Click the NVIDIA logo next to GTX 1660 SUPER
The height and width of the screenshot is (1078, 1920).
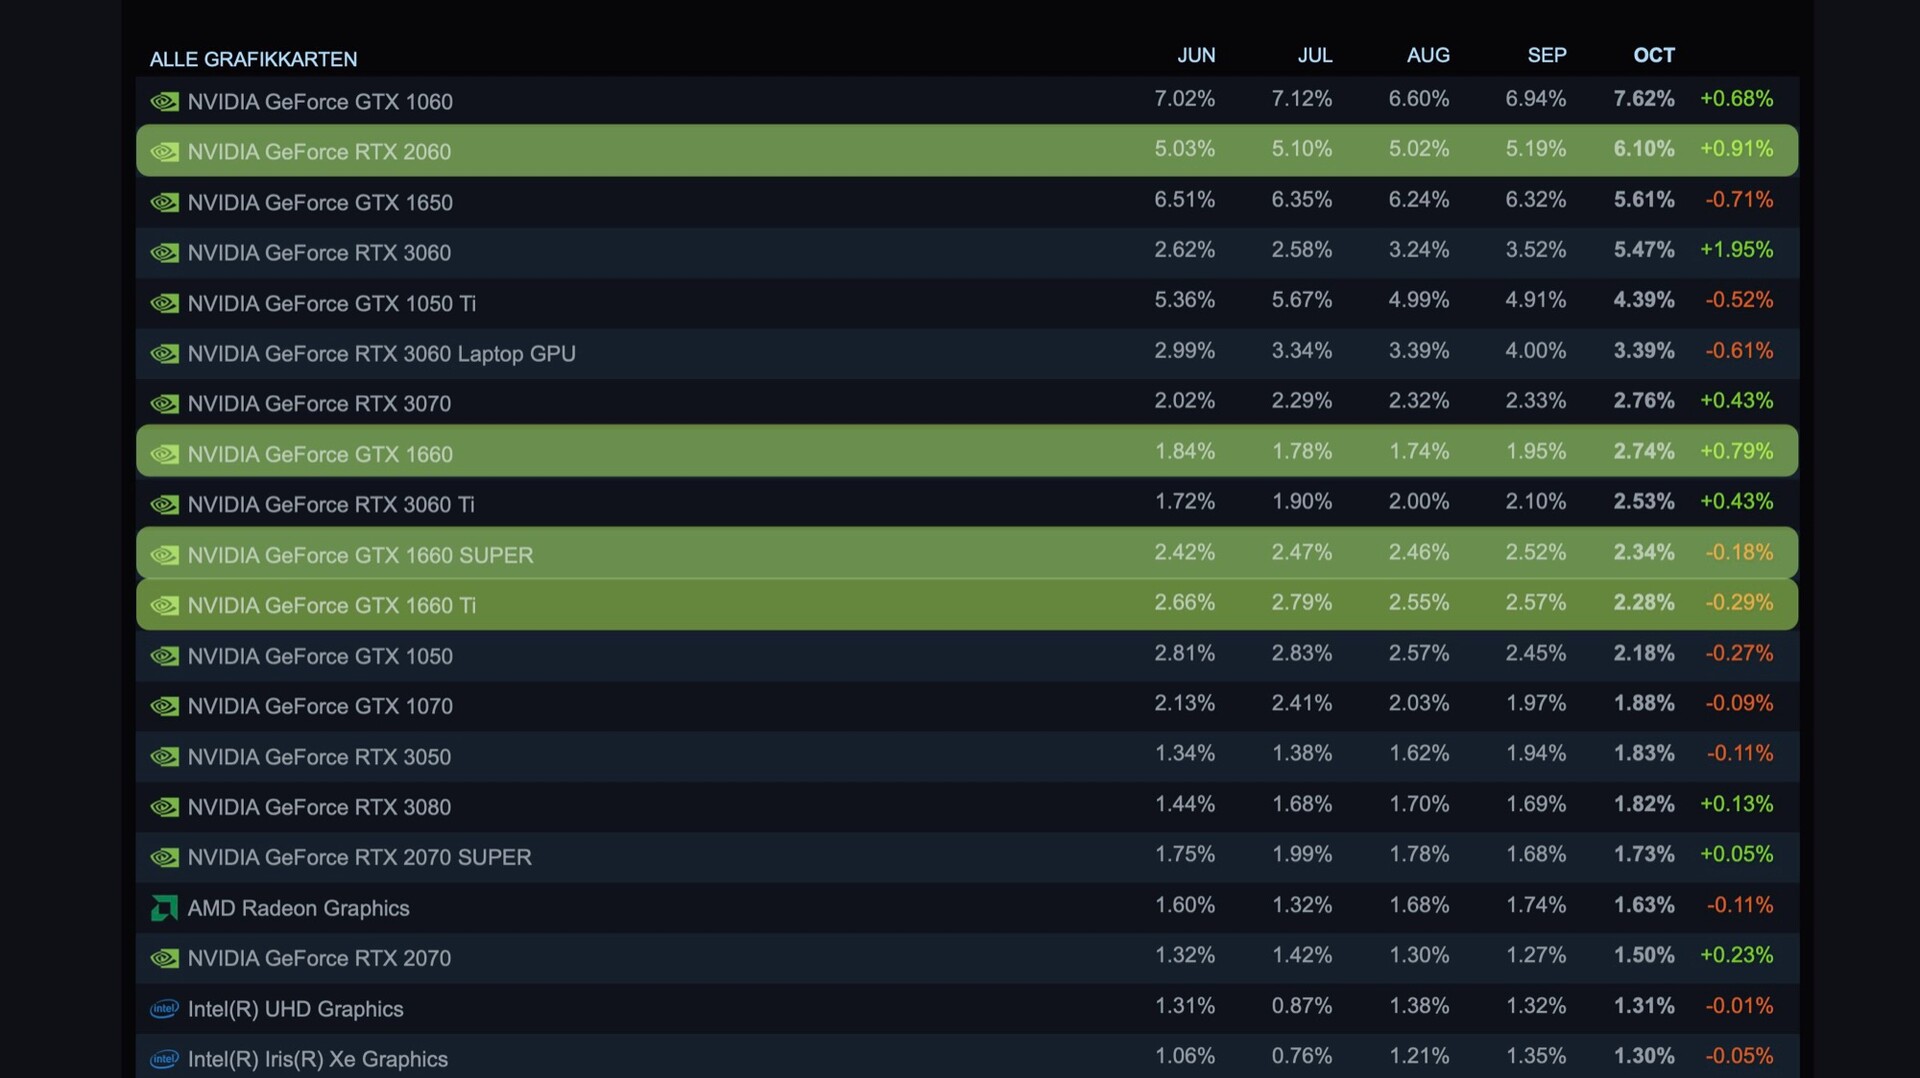click(x=164, y=555)
